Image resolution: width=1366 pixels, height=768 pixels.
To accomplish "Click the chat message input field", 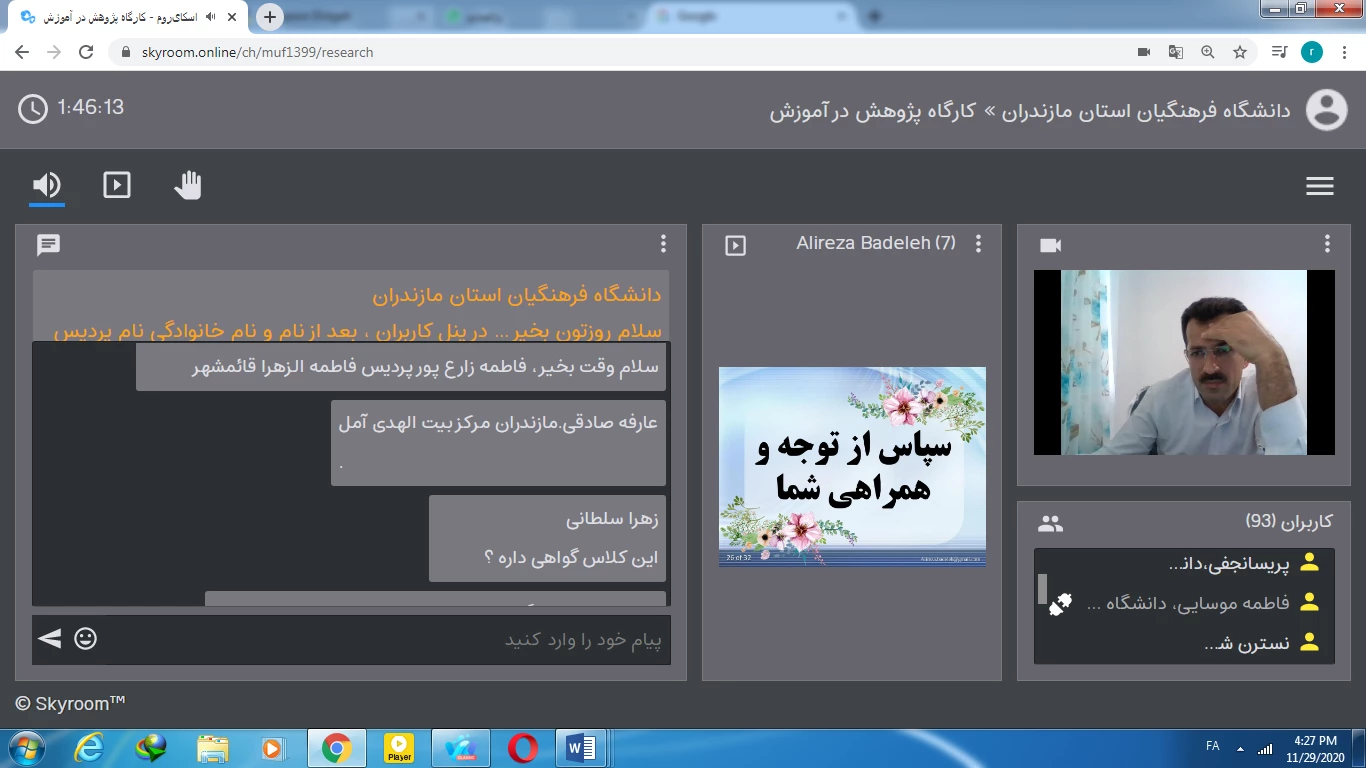I will pyautogui.click(x=390, y=640).
